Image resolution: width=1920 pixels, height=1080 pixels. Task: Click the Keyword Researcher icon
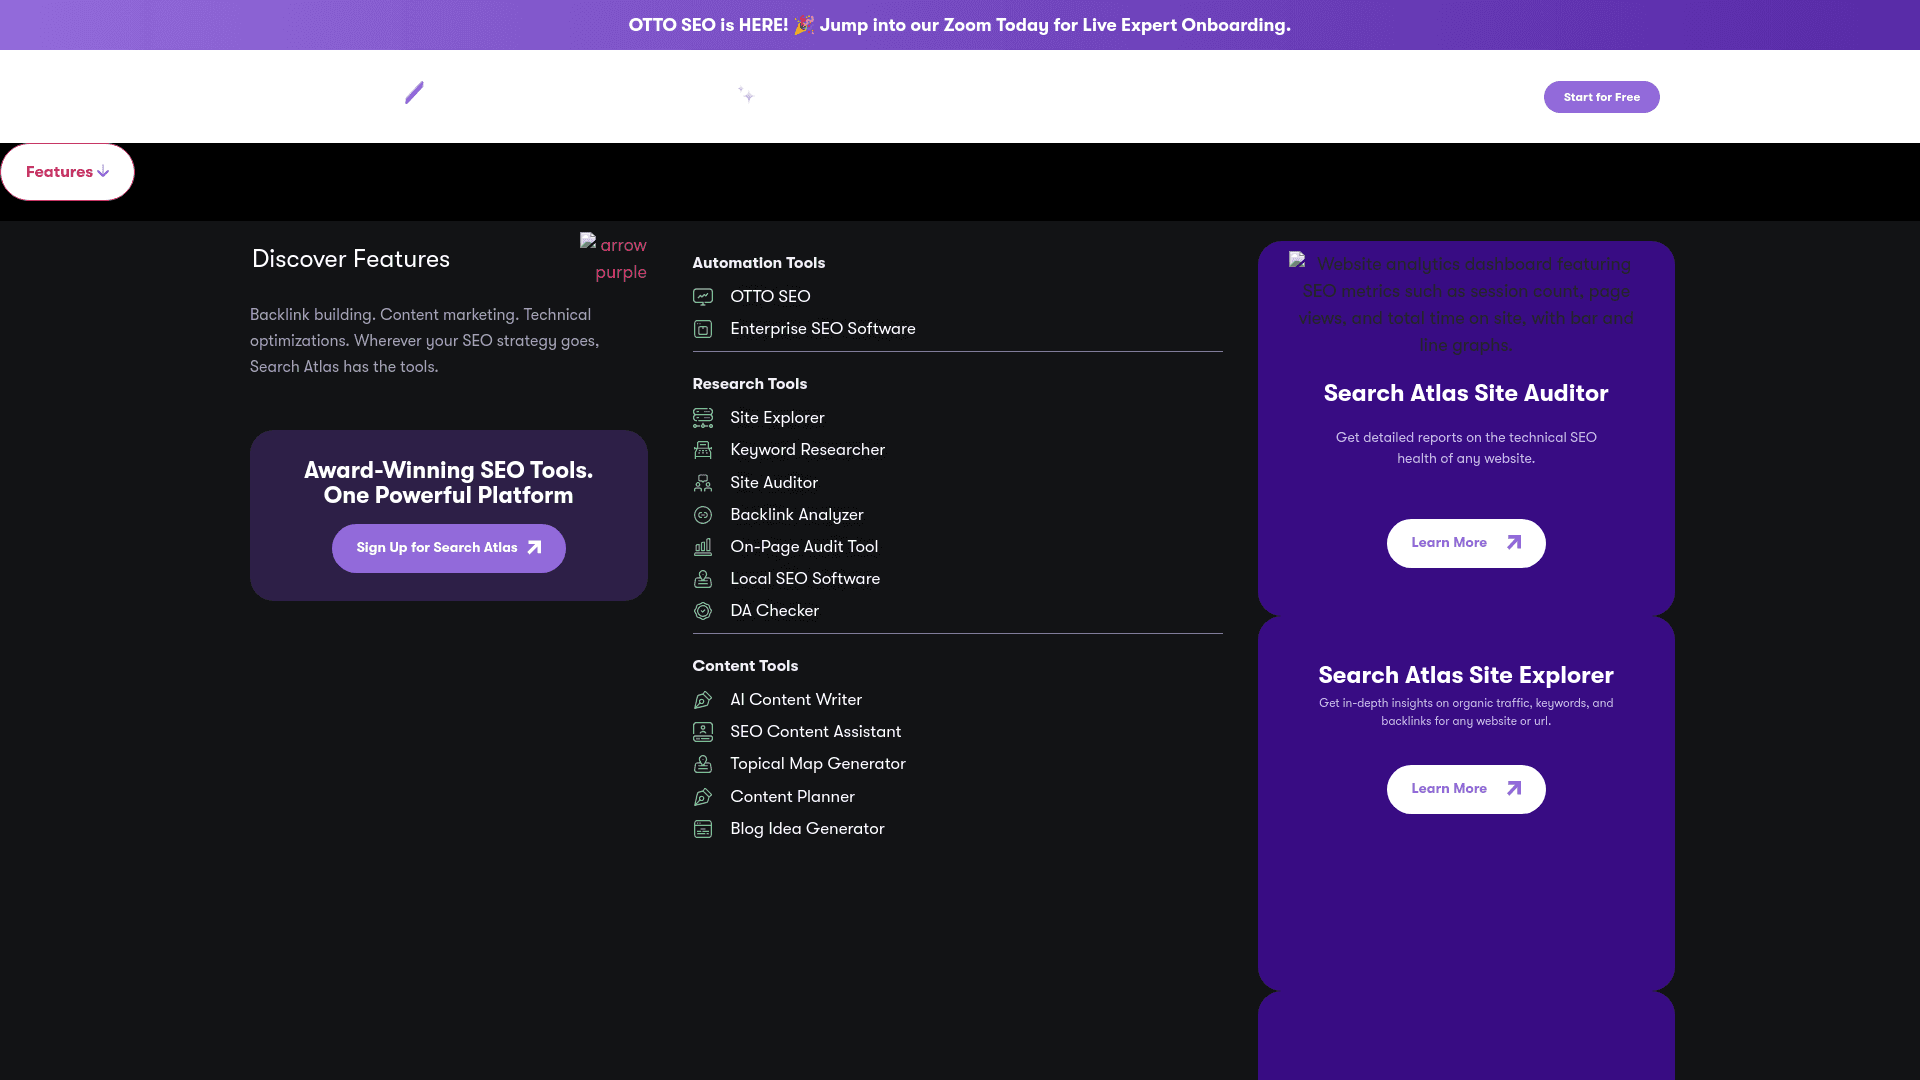(703, 450)
